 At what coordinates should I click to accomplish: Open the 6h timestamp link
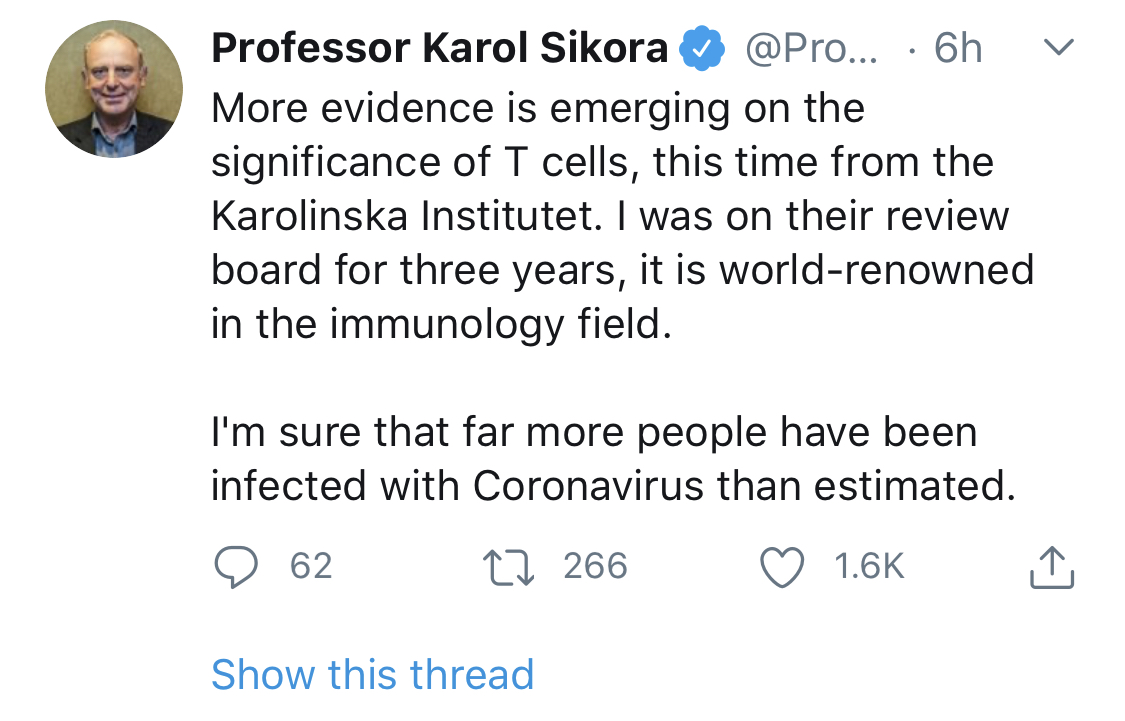(x=958, y=49)
